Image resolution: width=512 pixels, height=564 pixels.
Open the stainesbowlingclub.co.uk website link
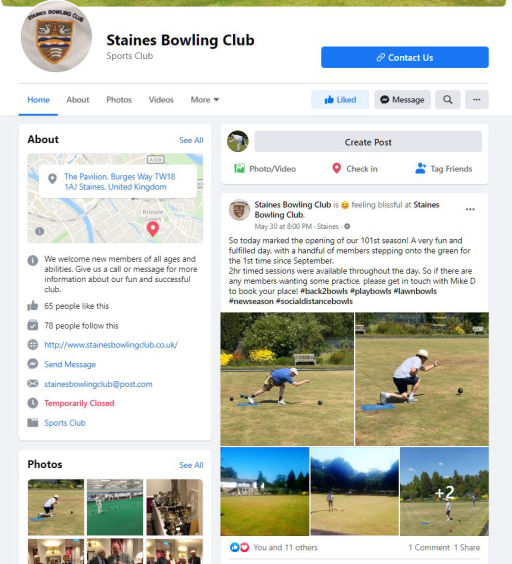coord(111,345)
